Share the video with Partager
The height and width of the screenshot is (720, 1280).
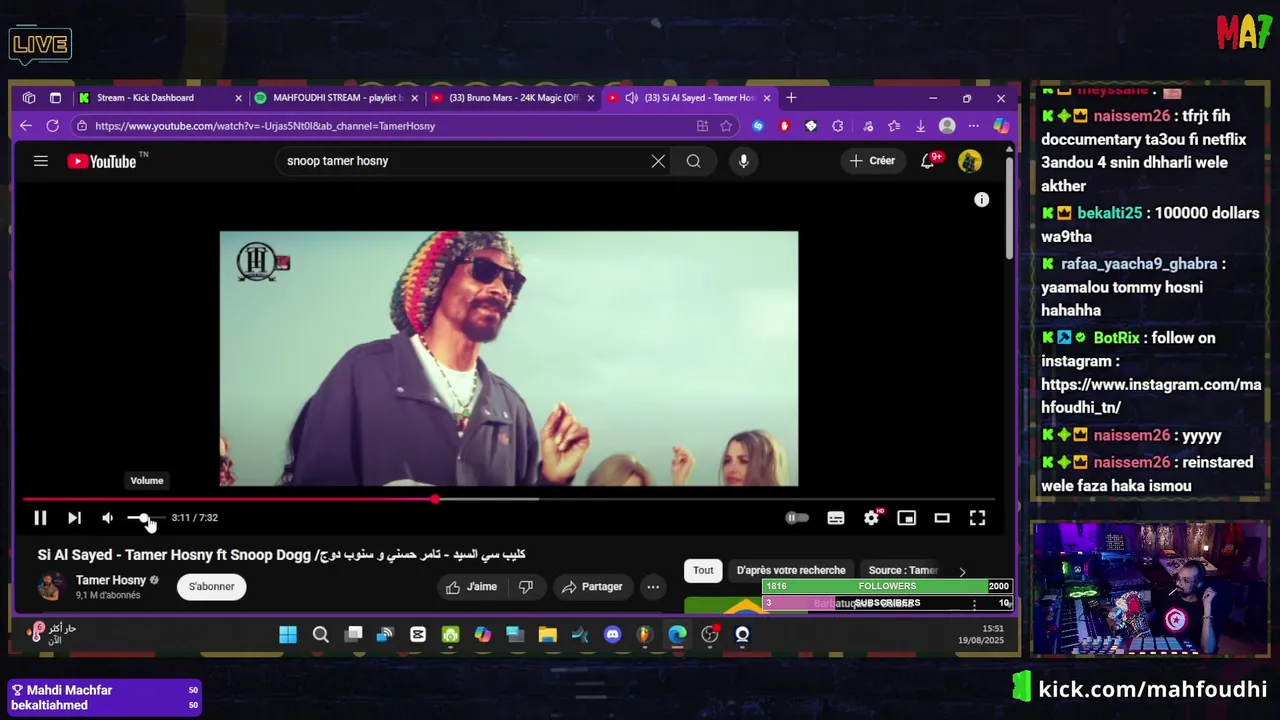click(x=592, y=587)
